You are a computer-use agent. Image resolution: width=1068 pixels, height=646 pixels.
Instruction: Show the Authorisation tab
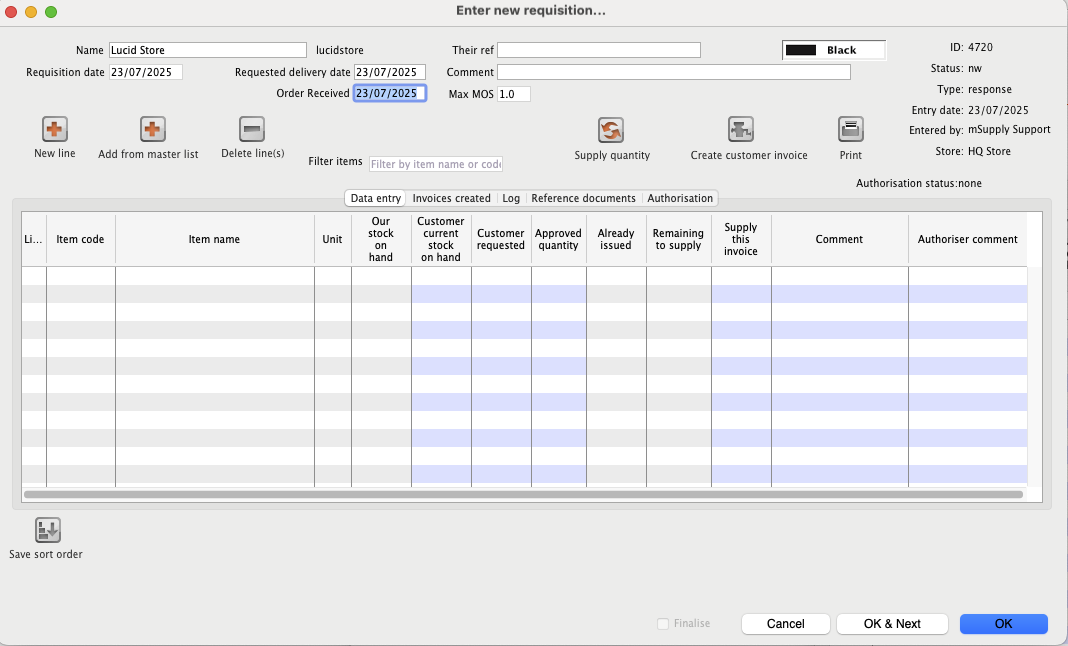(680, 198)
